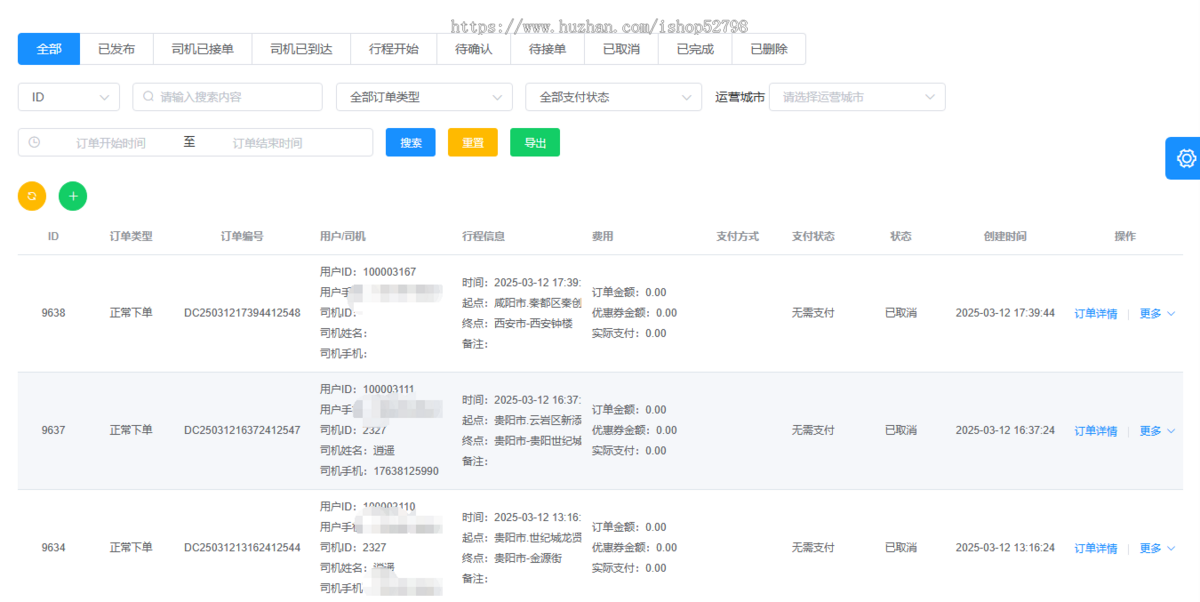This screenshot has width=1200, height=602.
Task: Switch to the 已取消 tab
Action: 621,48
